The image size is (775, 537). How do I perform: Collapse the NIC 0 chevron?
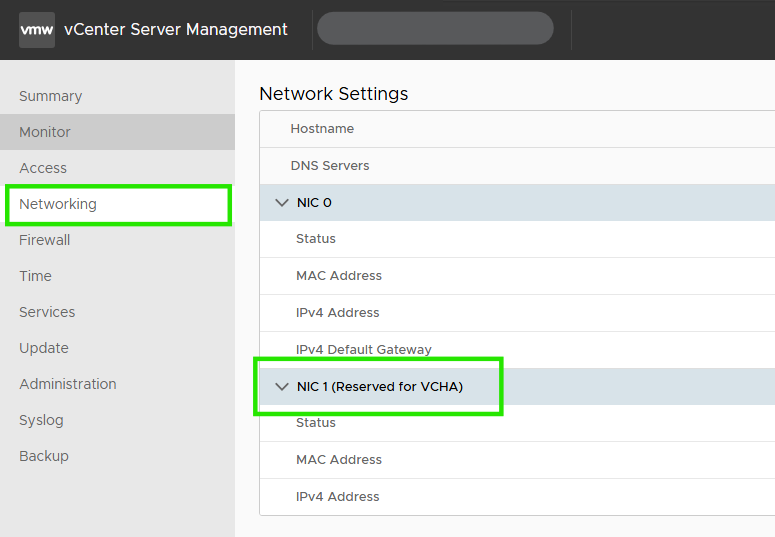pyautogui.click(x=281, y=203)
